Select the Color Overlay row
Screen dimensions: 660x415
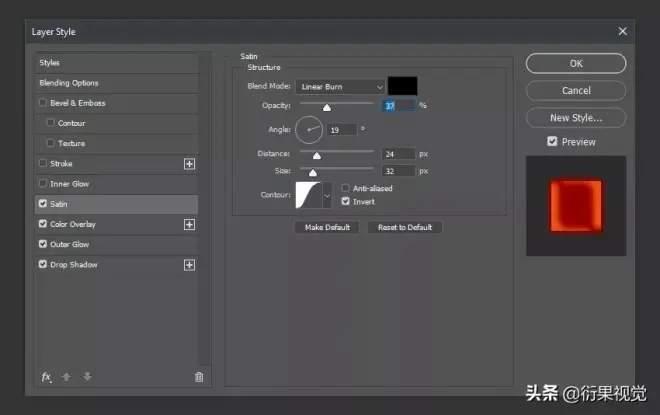pyautogui.click(x=117, y=224)
